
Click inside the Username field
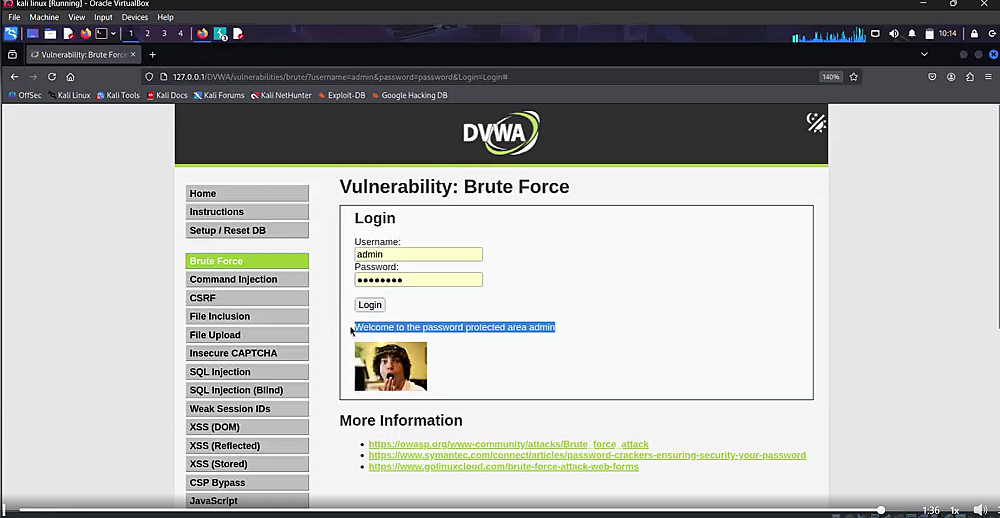click(418, 255)
